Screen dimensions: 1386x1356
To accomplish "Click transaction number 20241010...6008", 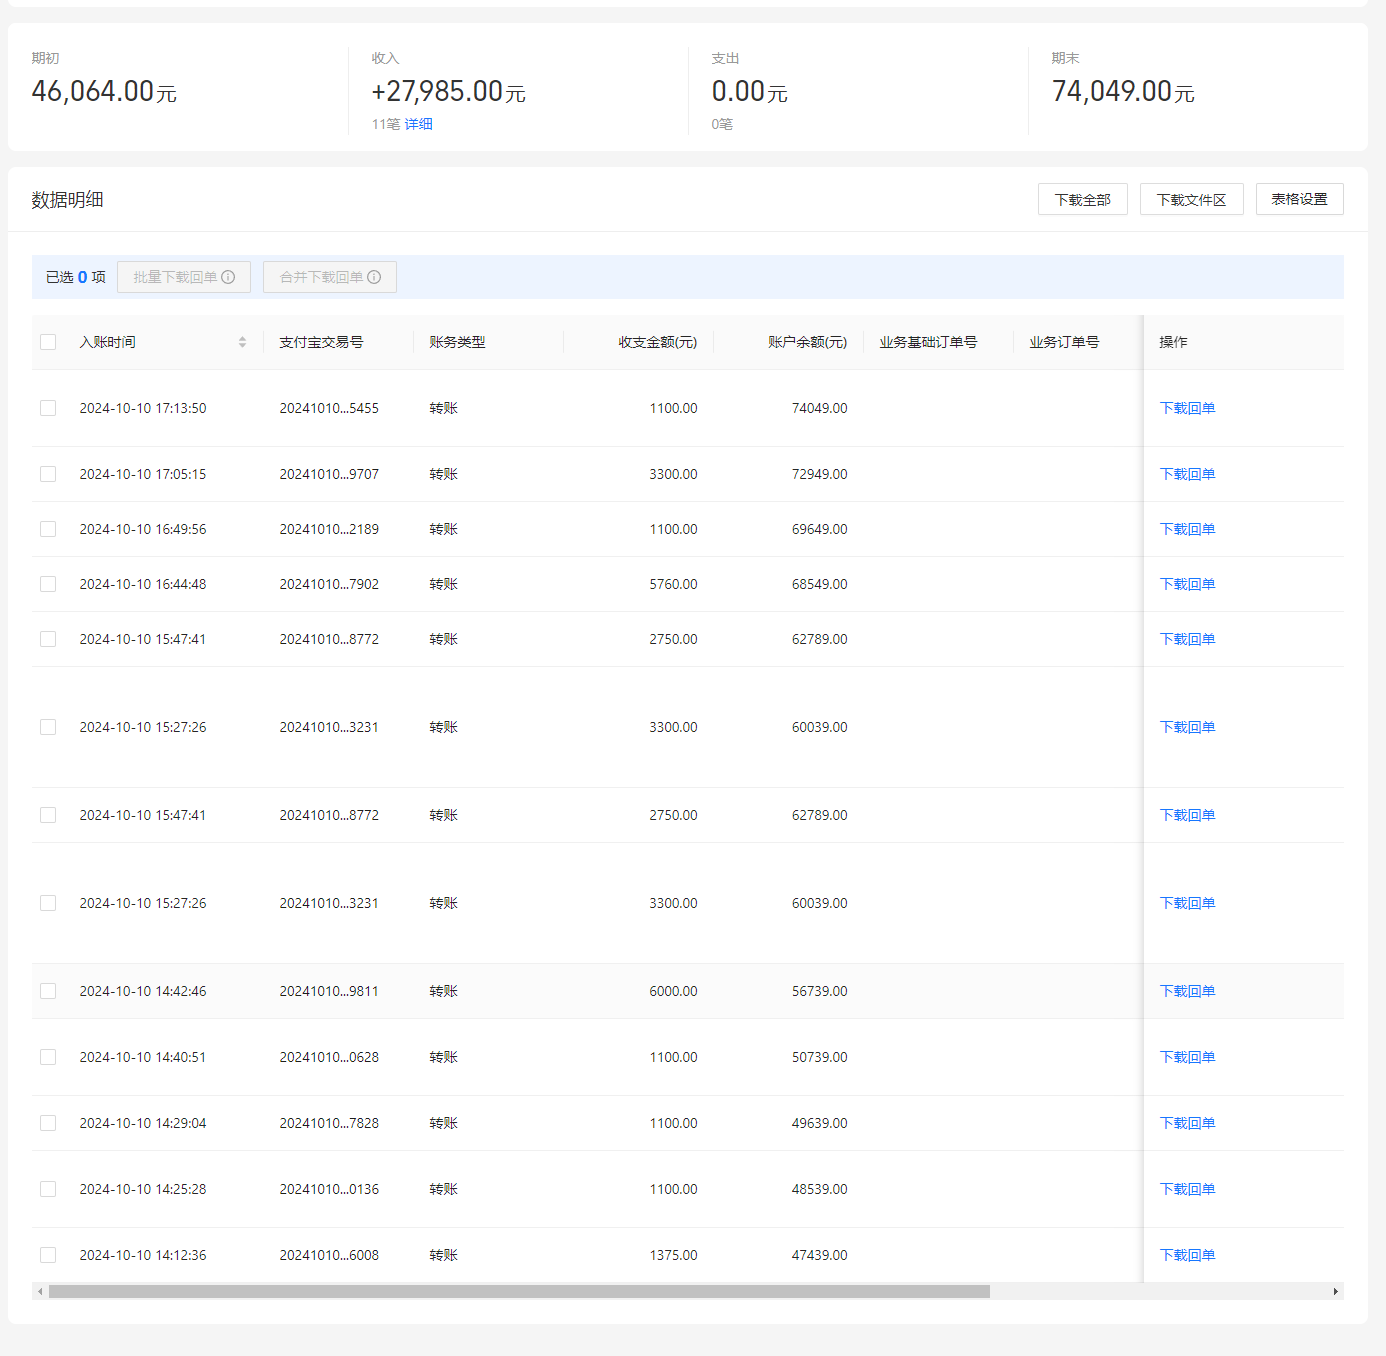I will pyautogui.click(x=329, y=1255).
